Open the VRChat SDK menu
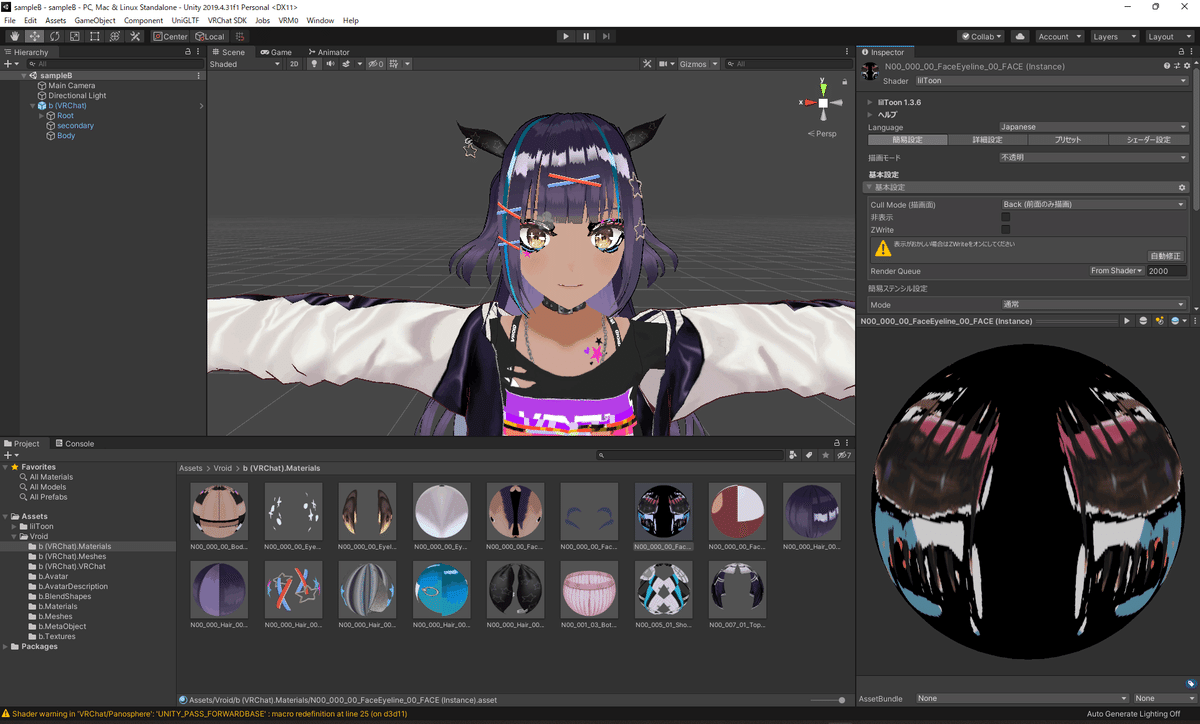The height and width of the screenshot is (724, 1200). point(227,20)
